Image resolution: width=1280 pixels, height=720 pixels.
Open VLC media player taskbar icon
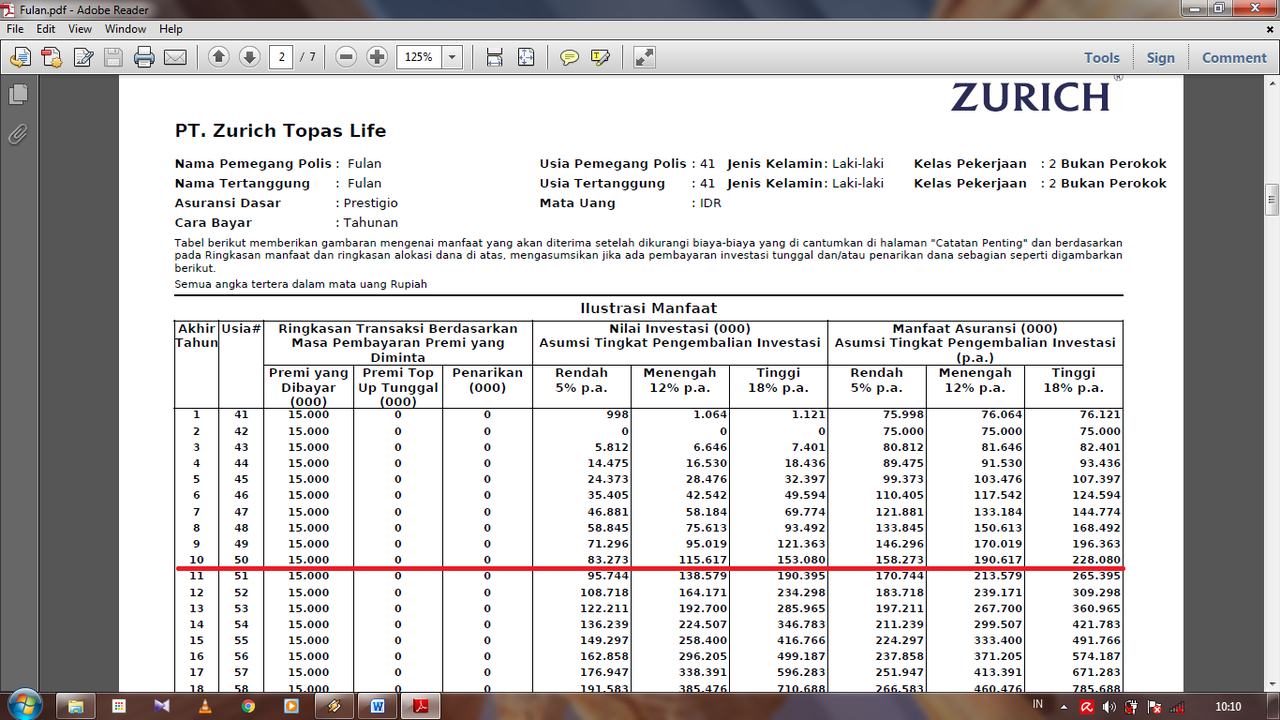[x=205, y=706]
